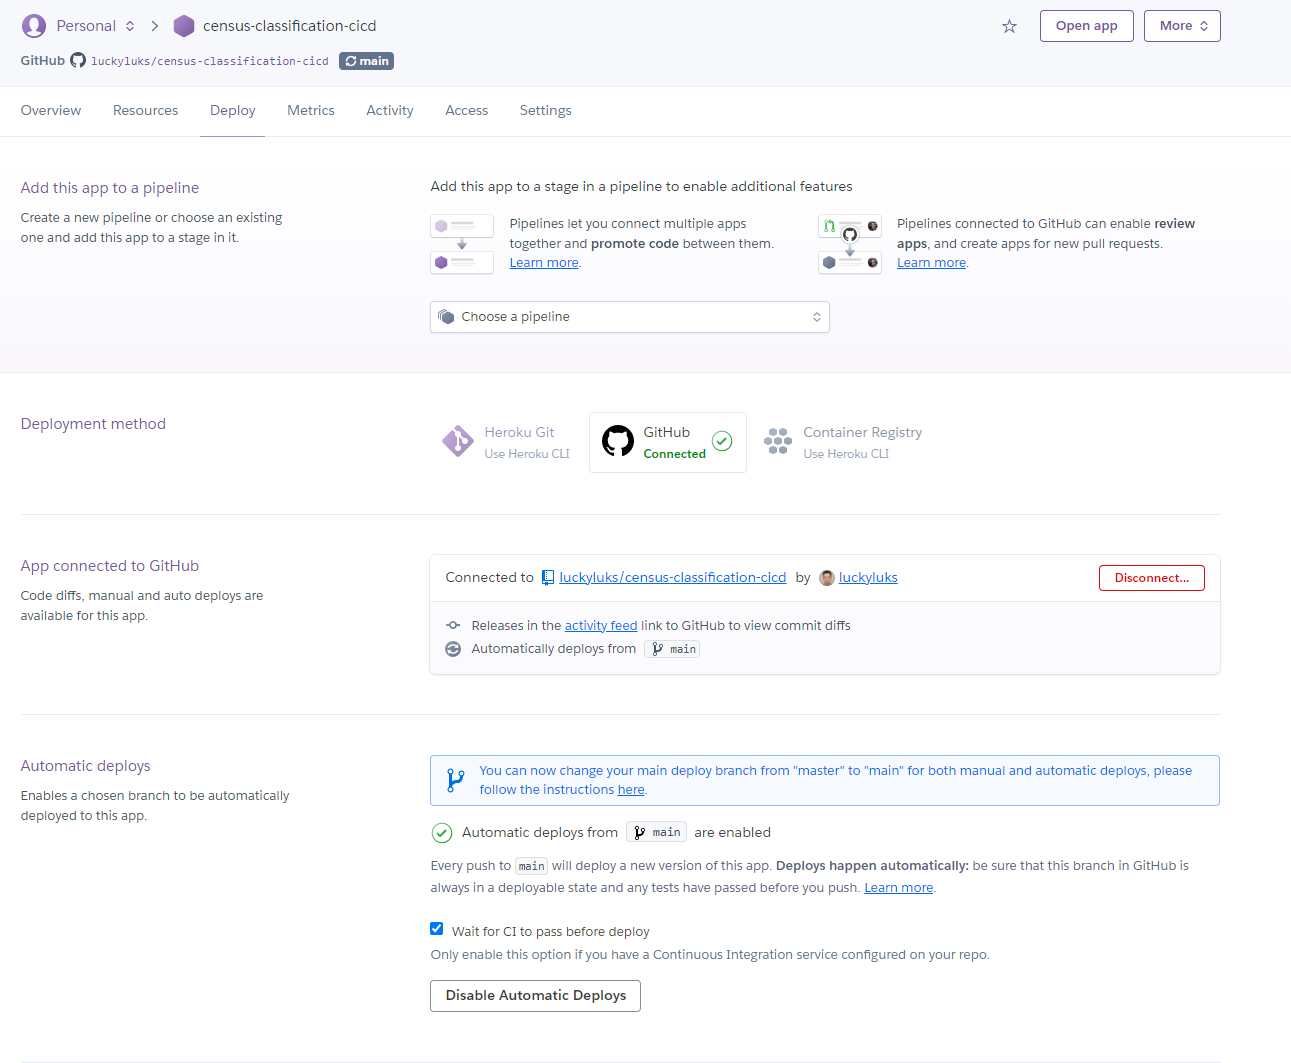
Task: Click the main branch tag after Automatically deploys from
Action: point(672,649)
